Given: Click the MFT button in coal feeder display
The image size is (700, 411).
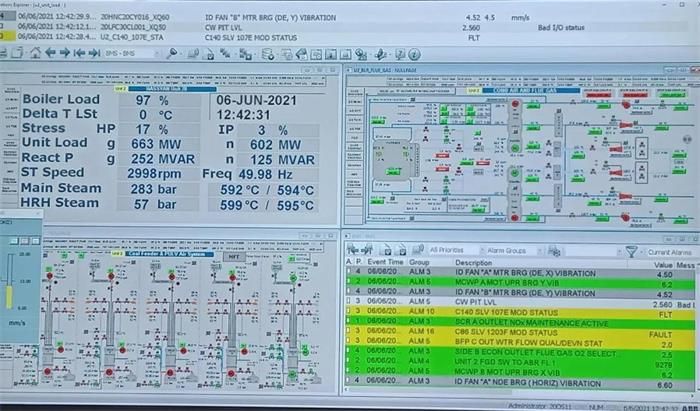Looking at the screenshot, I should pos(234,255).
